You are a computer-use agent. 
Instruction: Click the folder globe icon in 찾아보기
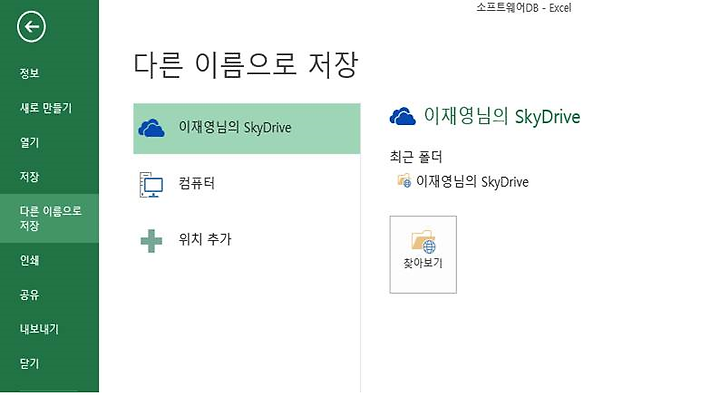[423, 242]
